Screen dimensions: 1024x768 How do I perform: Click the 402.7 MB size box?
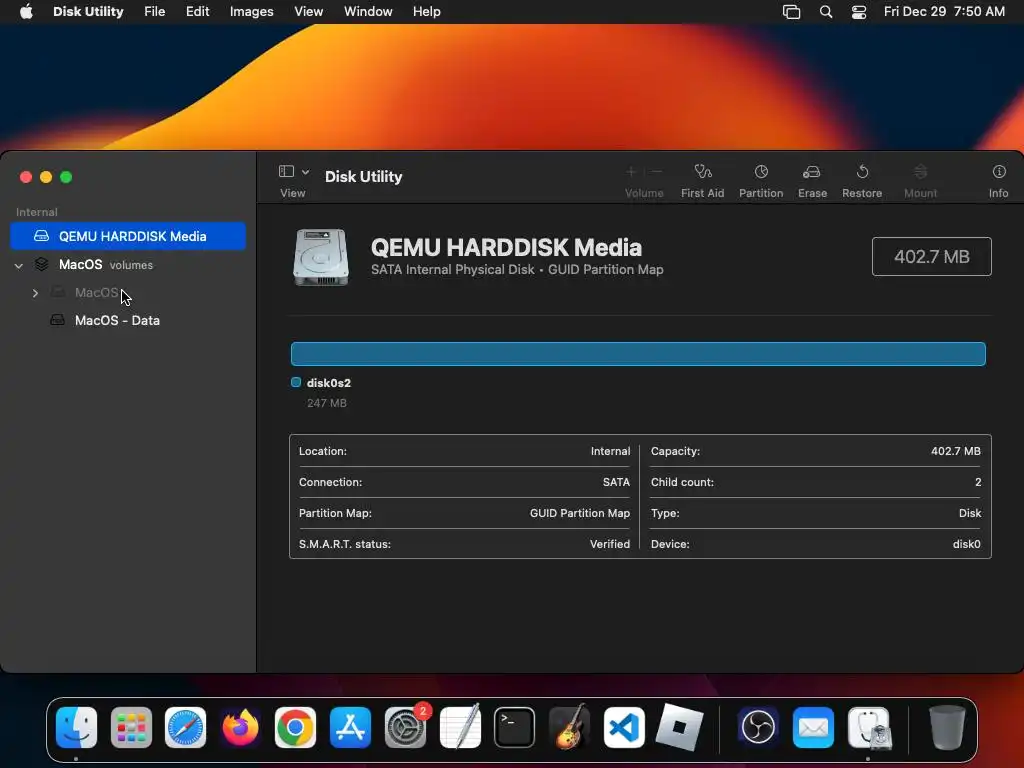click(931, 257)
